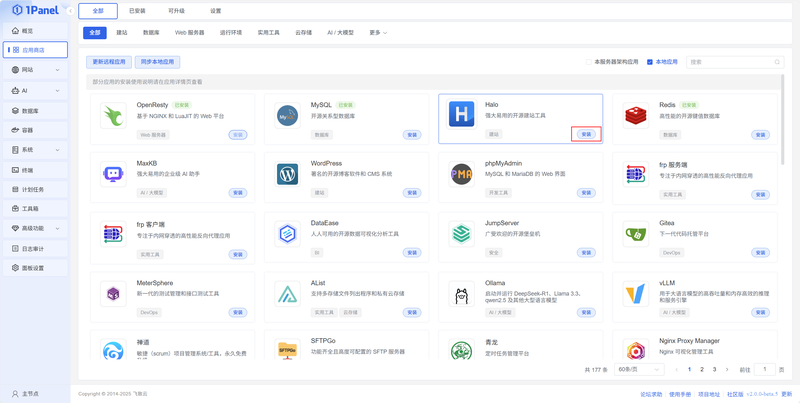Install Ollama via its 安装 button
This screenshot has width=800, height=403.
(586, 312)
